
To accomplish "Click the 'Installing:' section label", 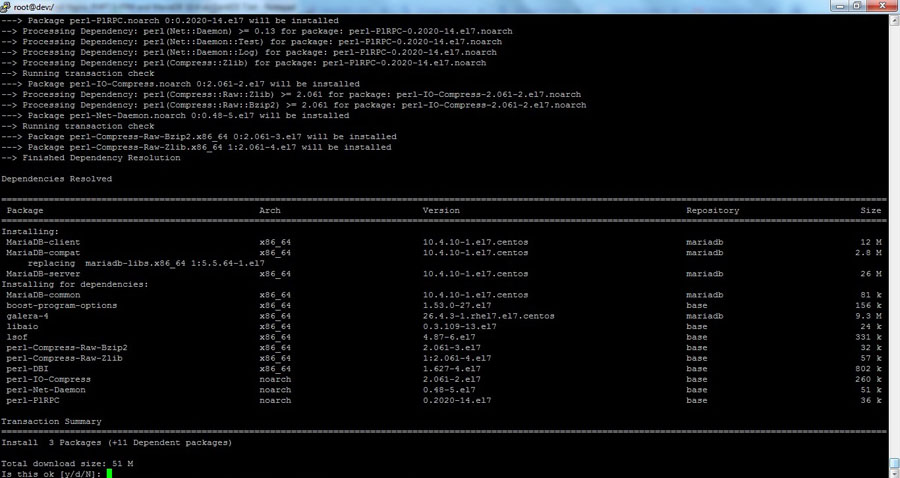I will [30, 232].
